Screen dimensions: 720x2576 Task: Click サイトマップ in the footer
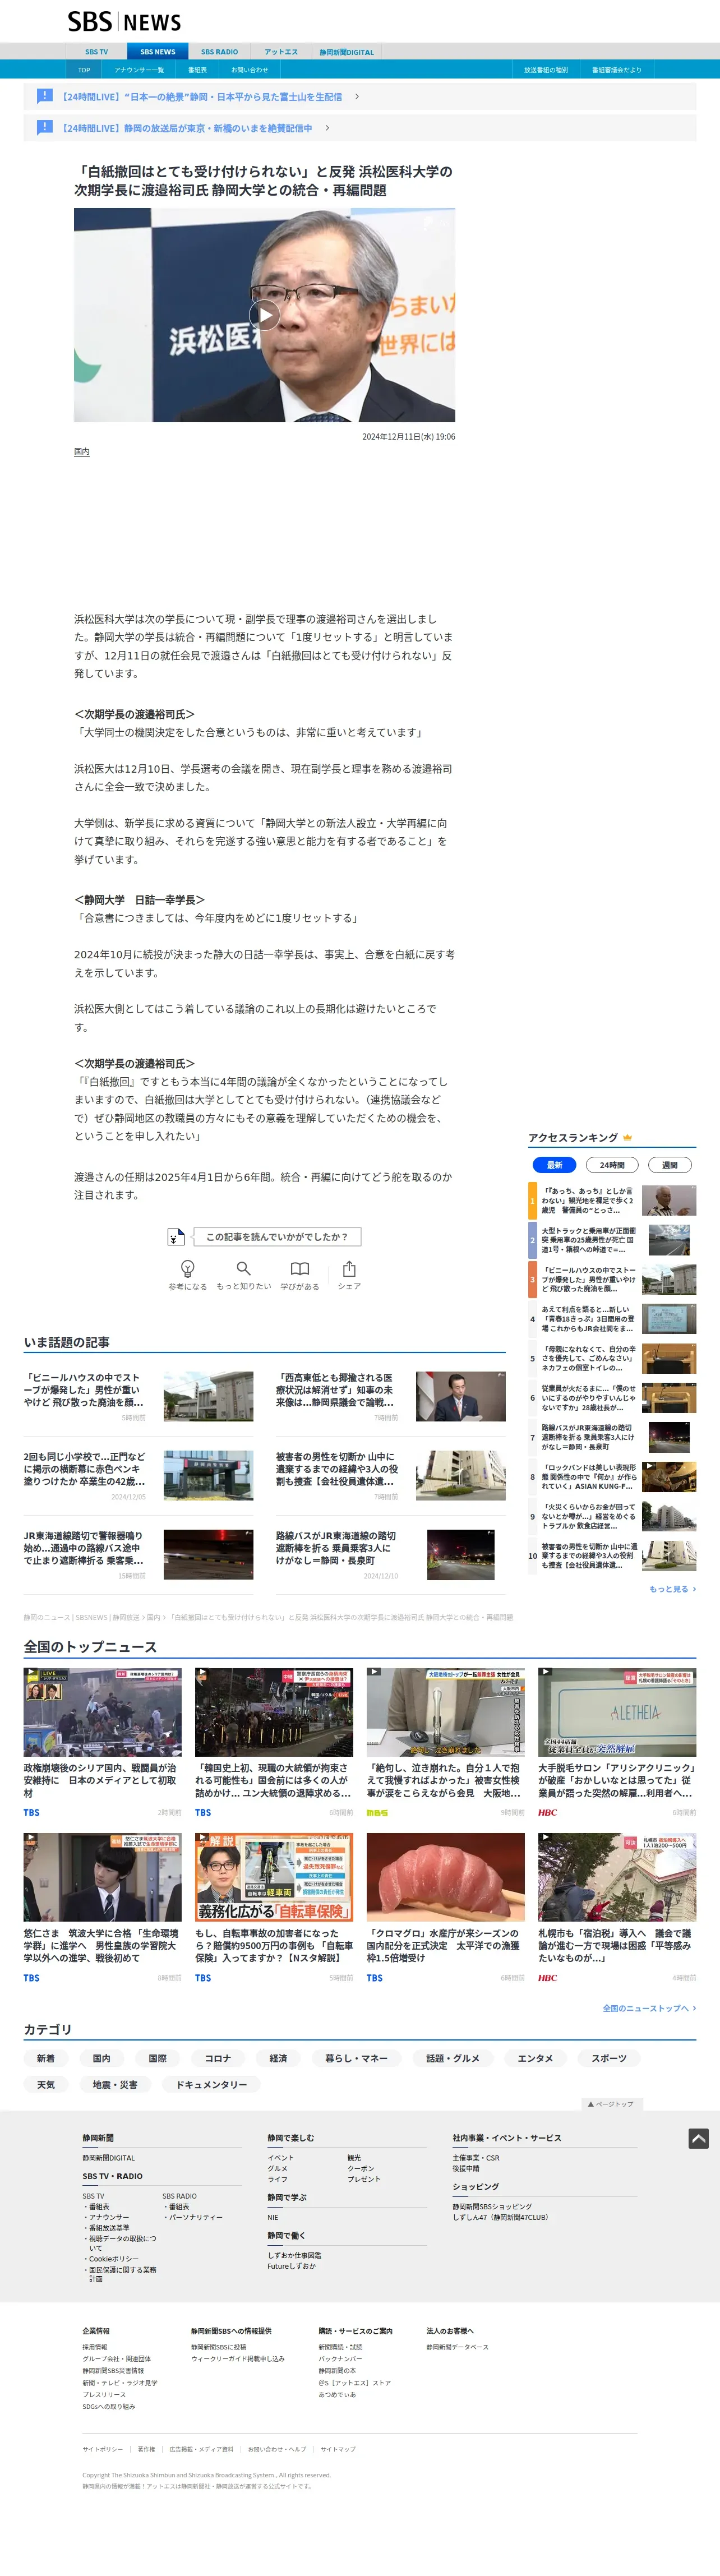tap(338, 2449)
